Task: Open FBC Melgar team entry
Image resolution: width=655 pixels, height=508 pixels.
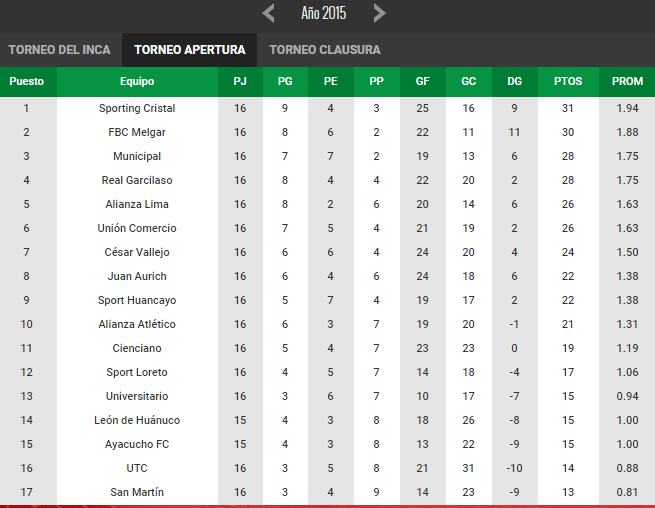Action: [137, 132]
